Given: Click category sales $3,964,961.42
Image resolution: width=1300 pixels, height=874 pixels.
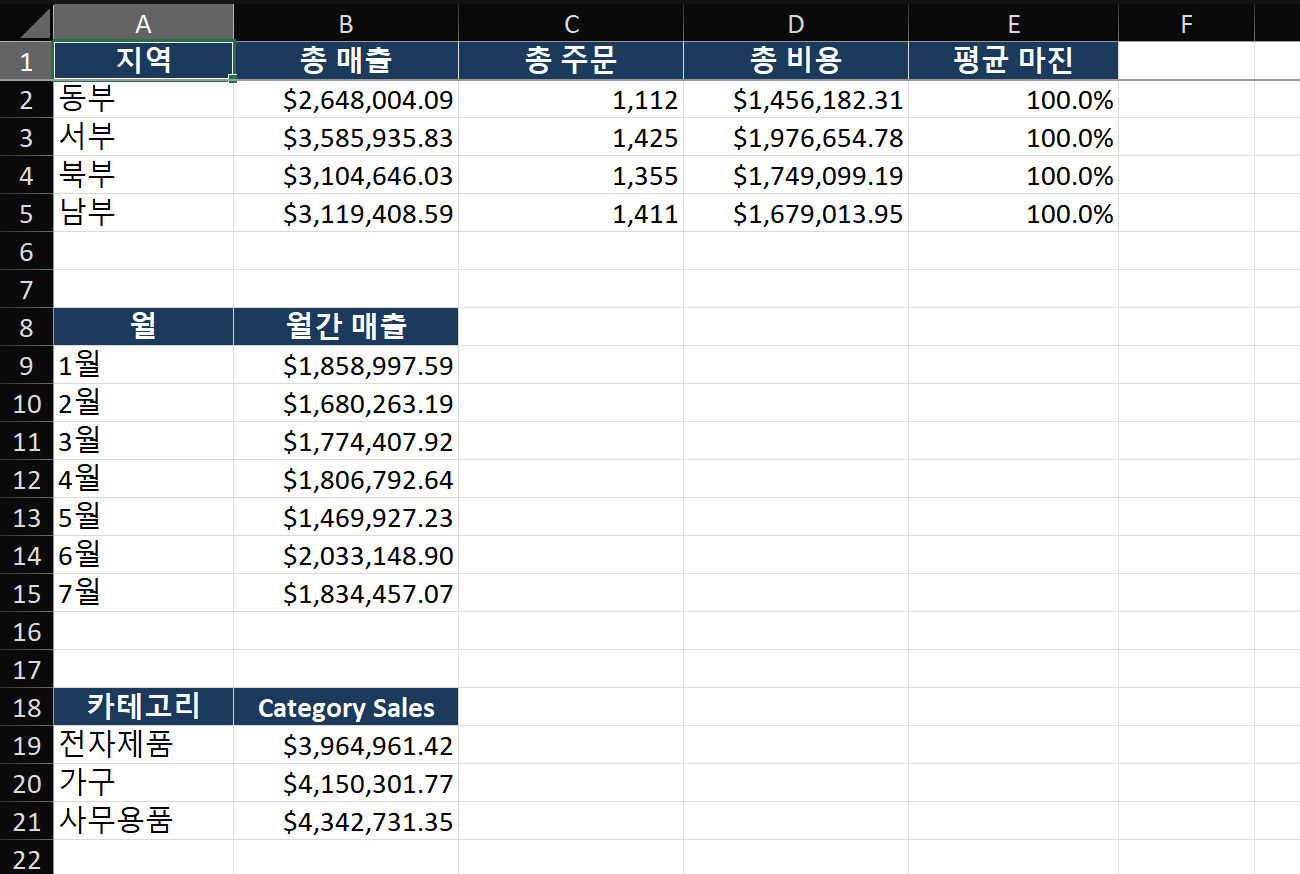Looking at the screenshot, I should (346, 745).
